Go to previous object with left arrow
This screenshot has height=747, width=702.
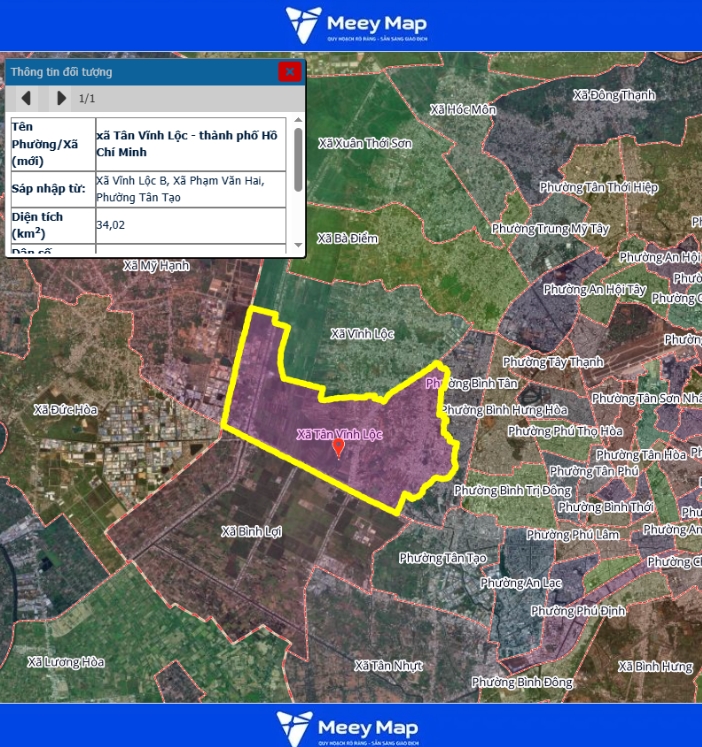[27, 98]
